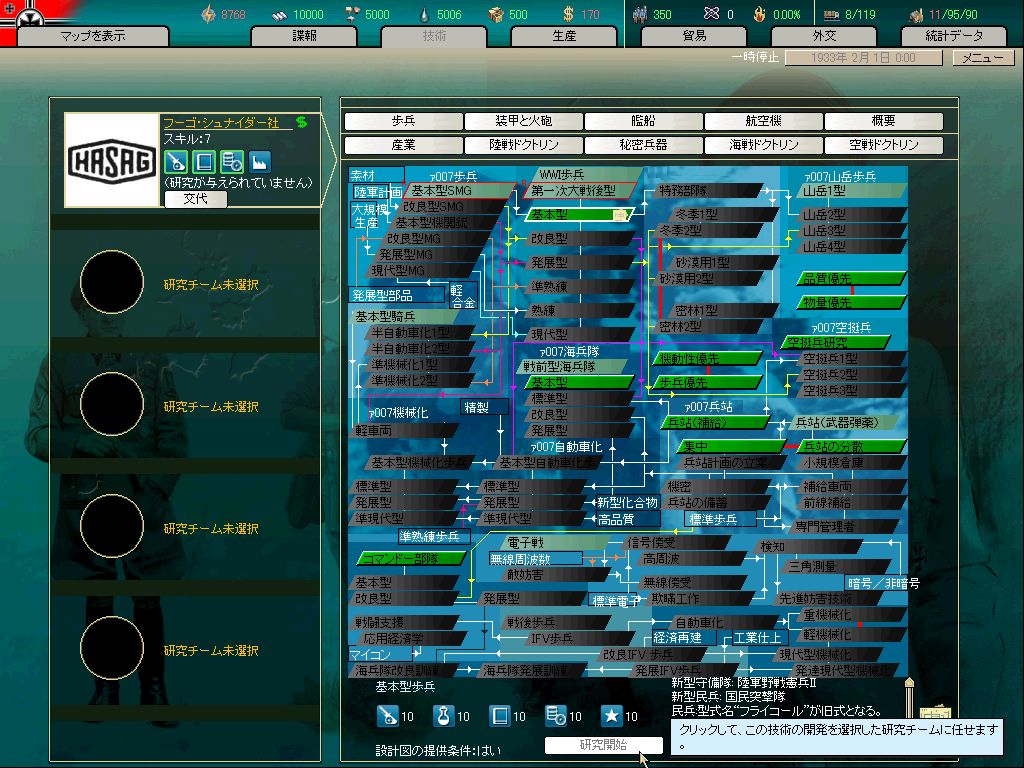Image resolution: width=1024 pixels, height=768 pixels.
Task: Switch to the 外交 diplomacy tab
Action: click(824, 36)
